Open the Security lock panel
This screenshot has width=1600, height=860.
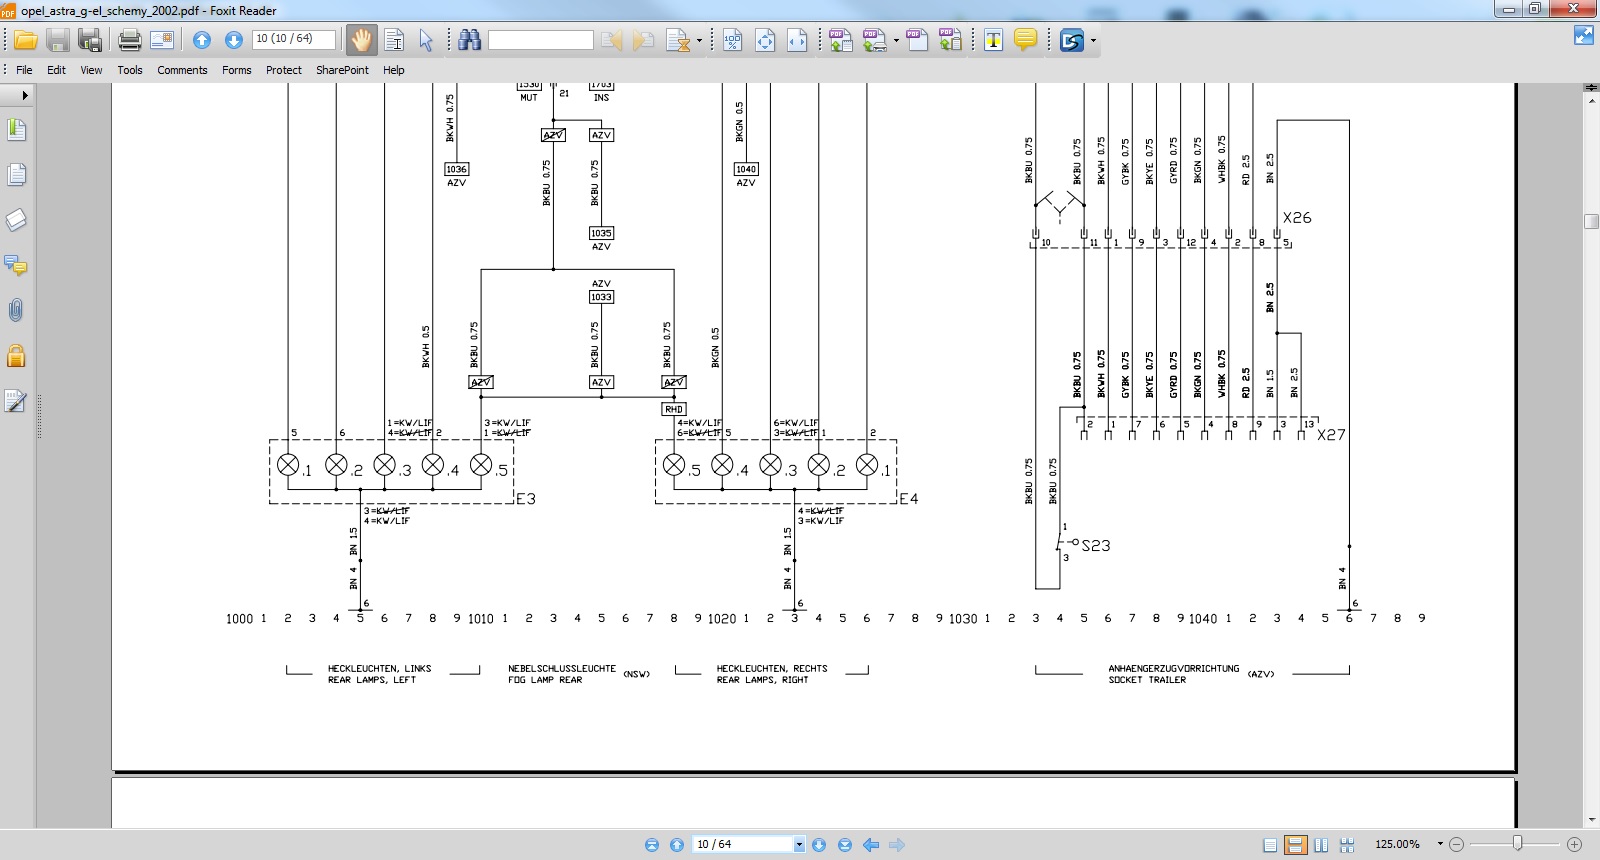[x=16, y=356]
